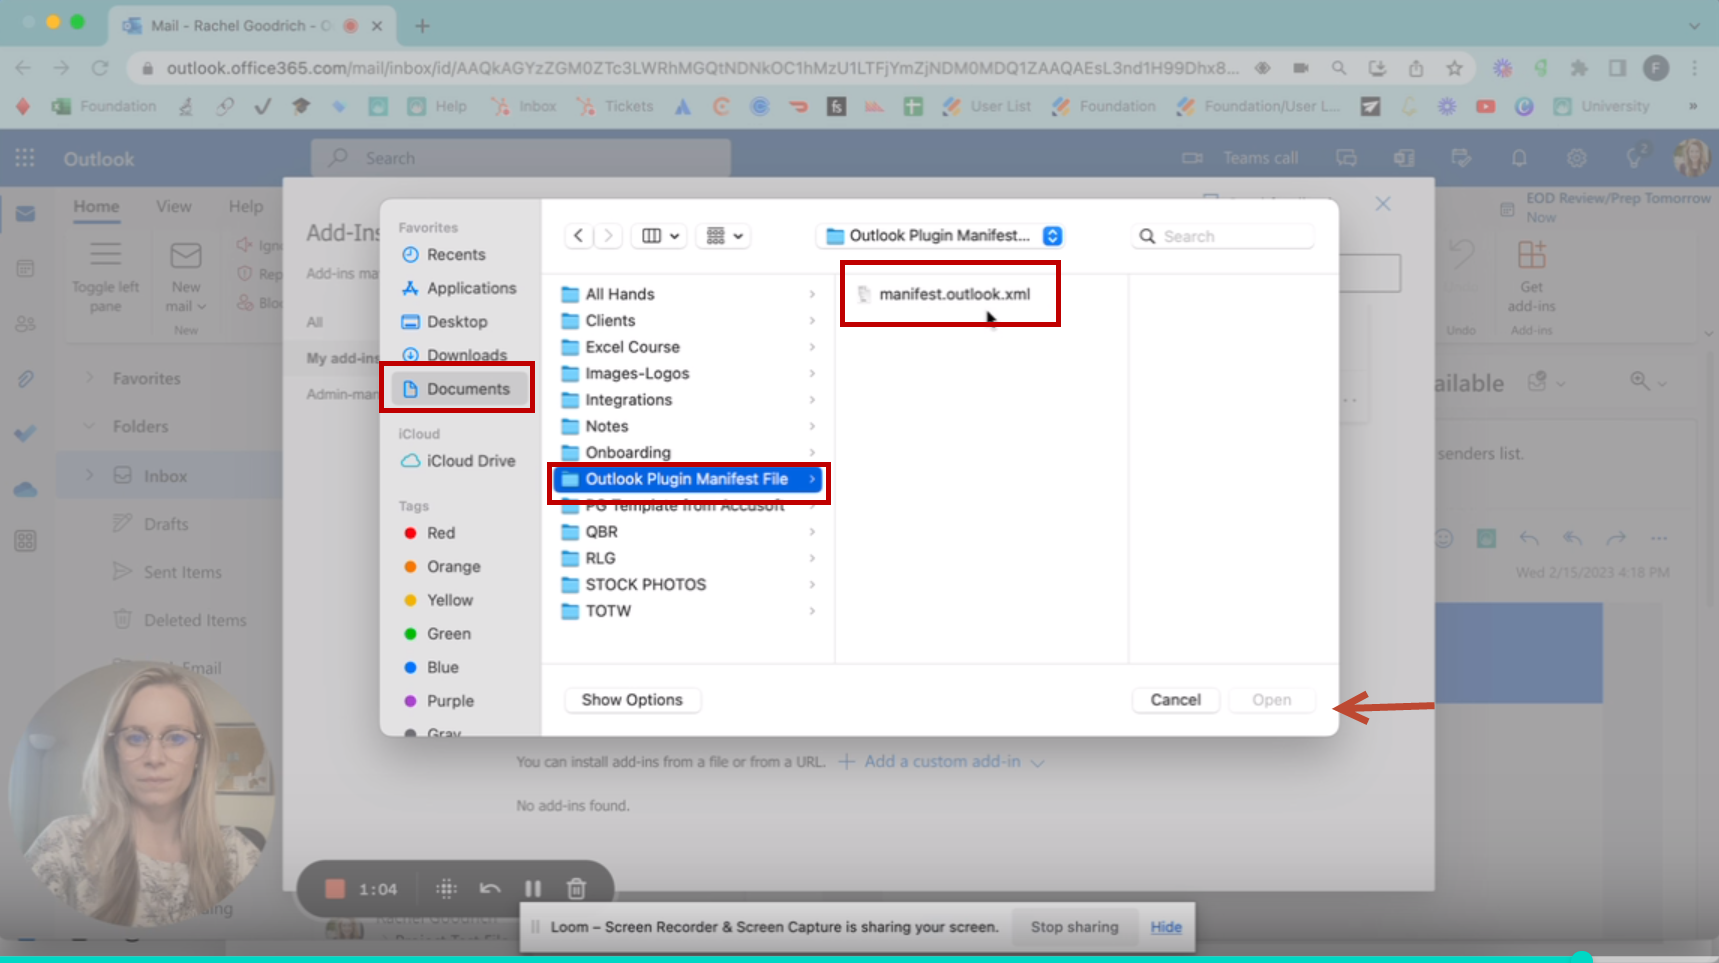Screen dimensions: 1719x963
Task: Open Mail view from the left sidebar
Action: (25, 213)
